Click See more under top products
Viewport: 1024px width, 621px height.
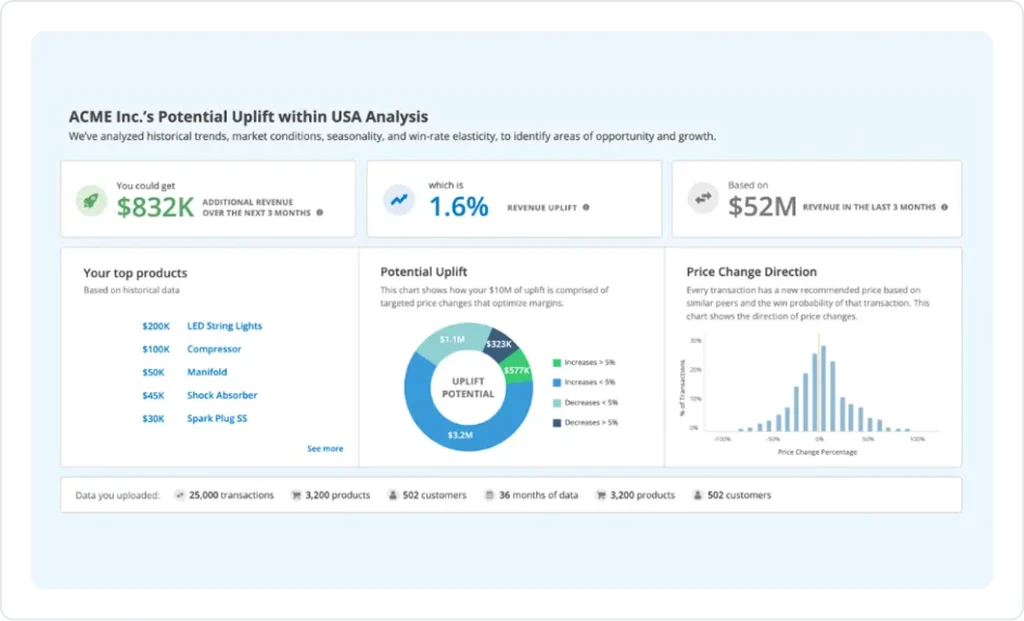[x=325, y=449]
